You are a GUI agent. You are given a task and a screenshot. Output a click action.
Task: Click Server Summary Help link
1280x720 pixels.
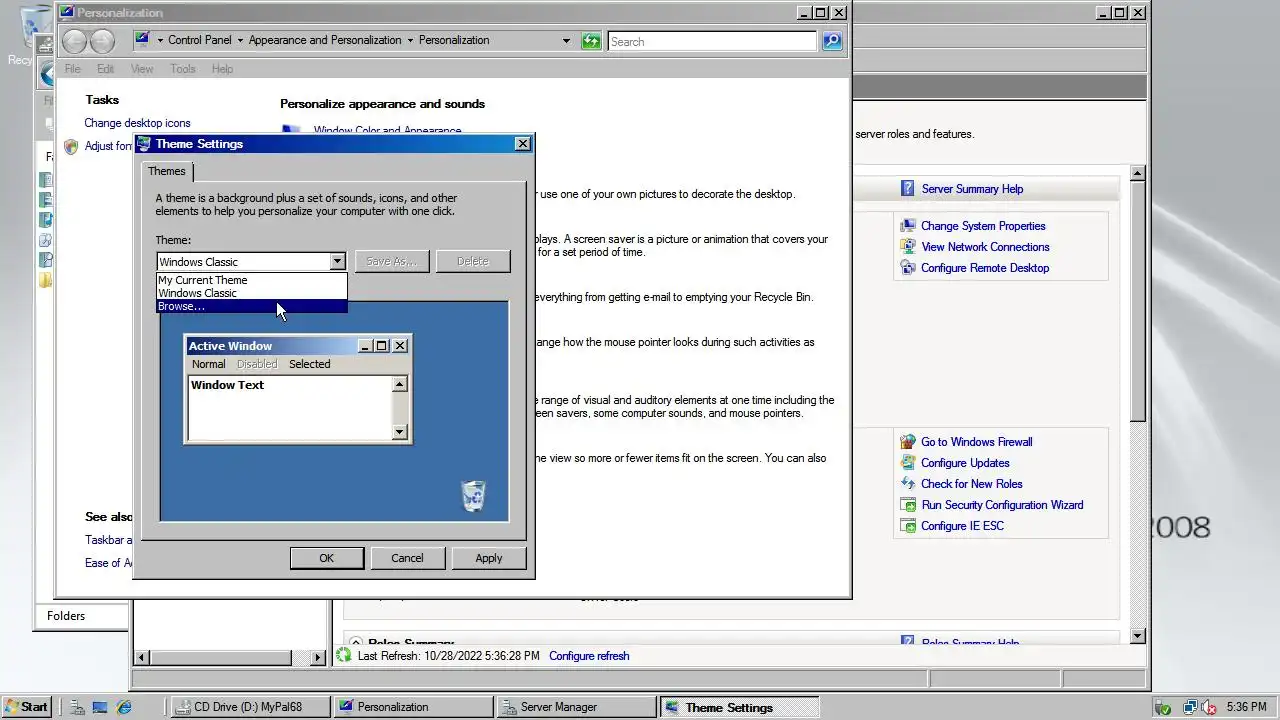coord(972,189)
